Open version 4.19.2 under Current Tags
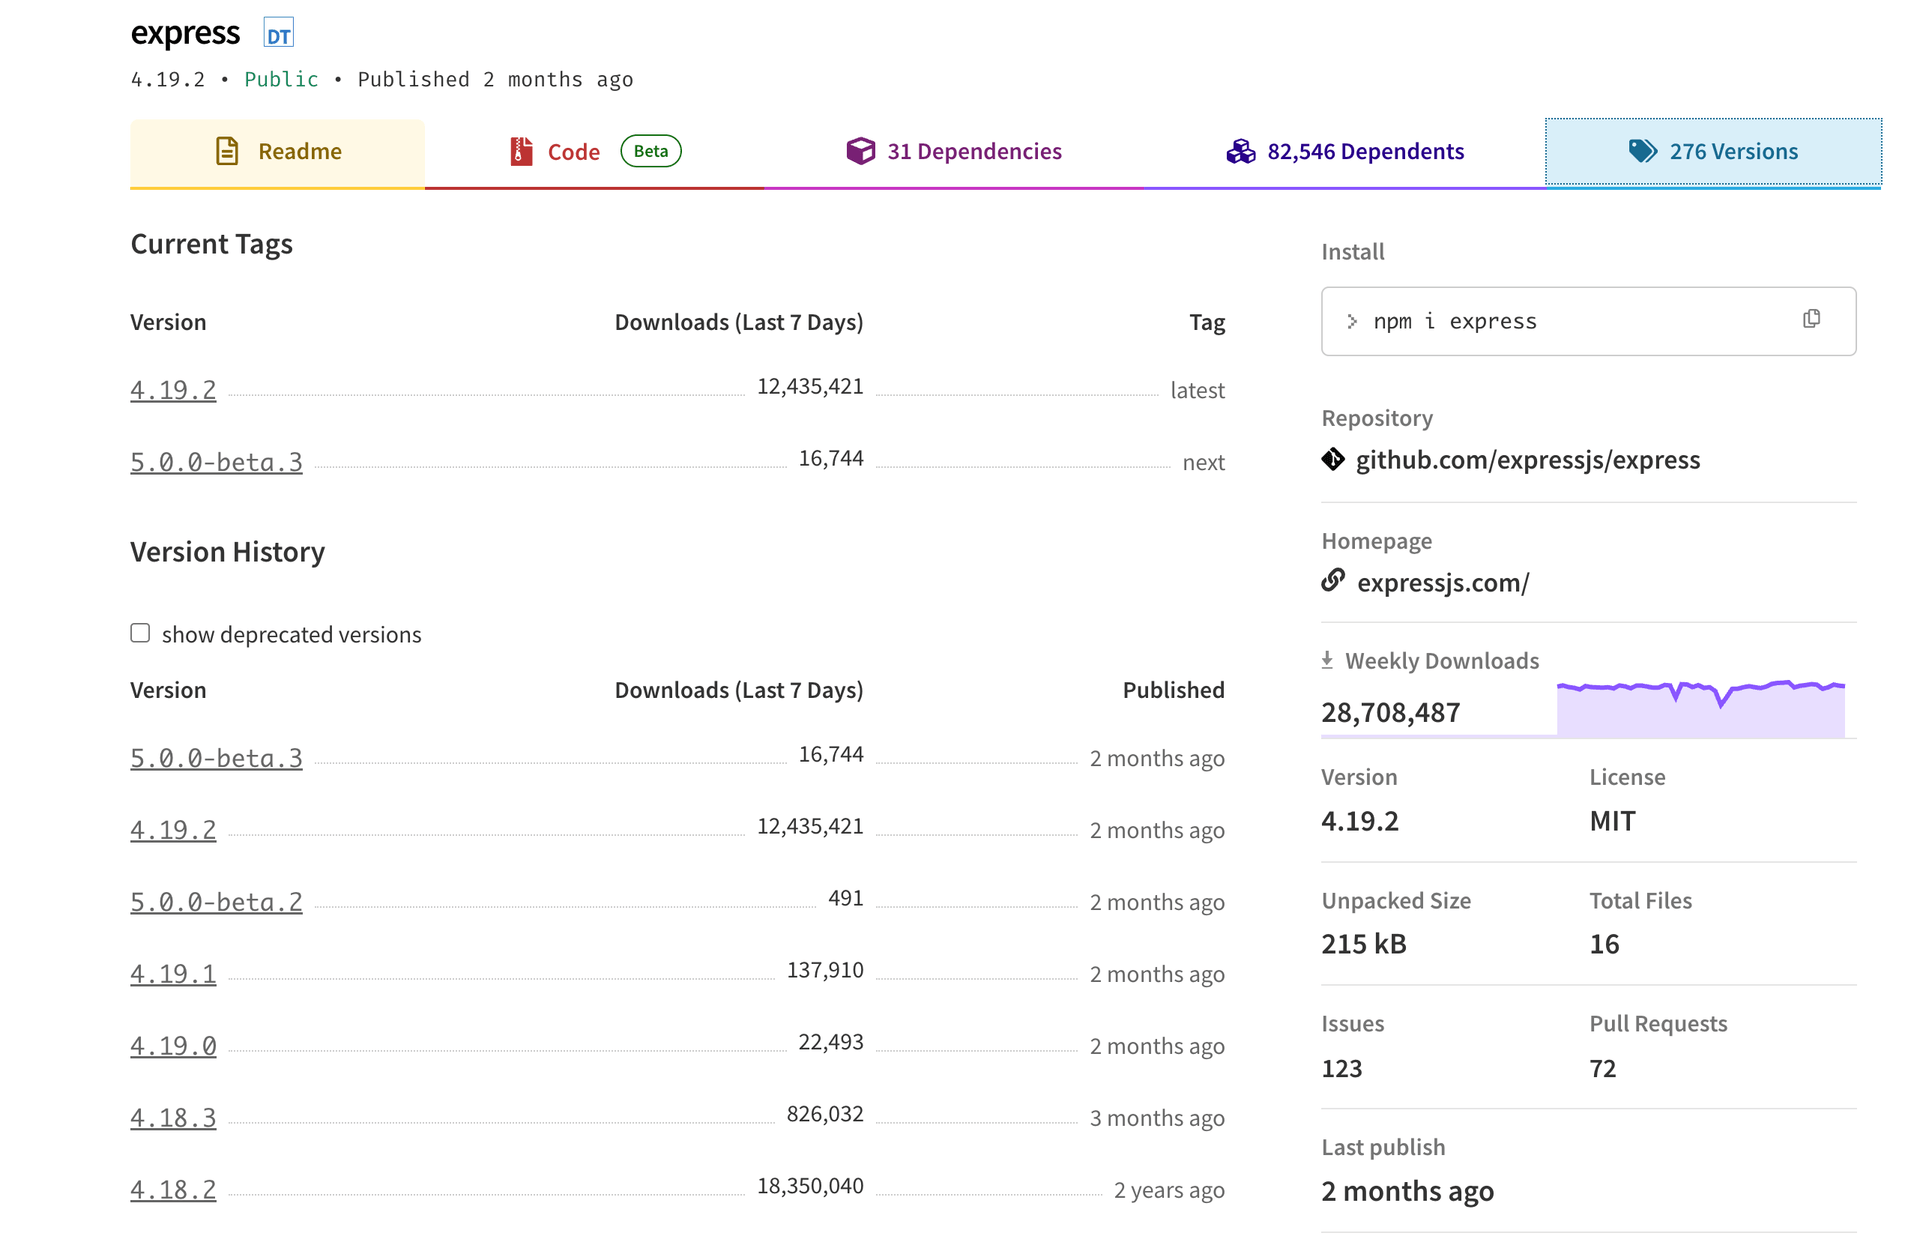This screenshot has height=1243, width=1920. coord(173,390)
